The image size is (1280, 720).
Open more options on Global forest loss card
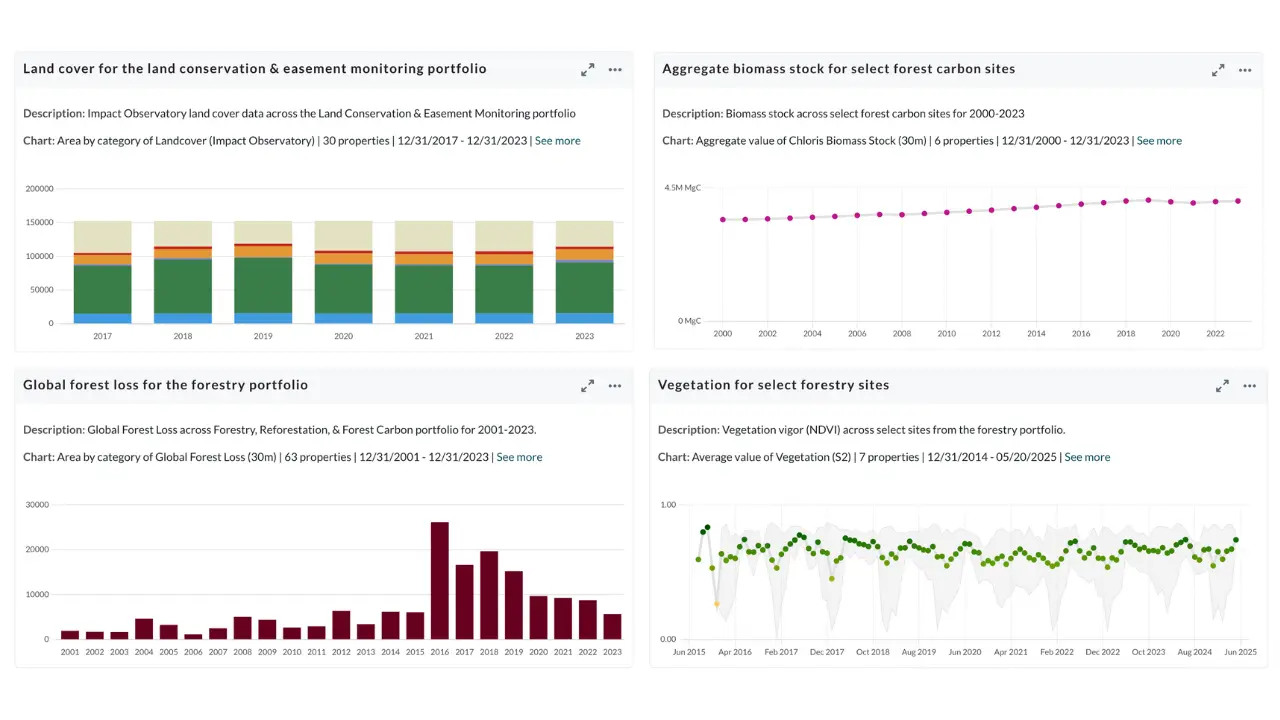615,385
